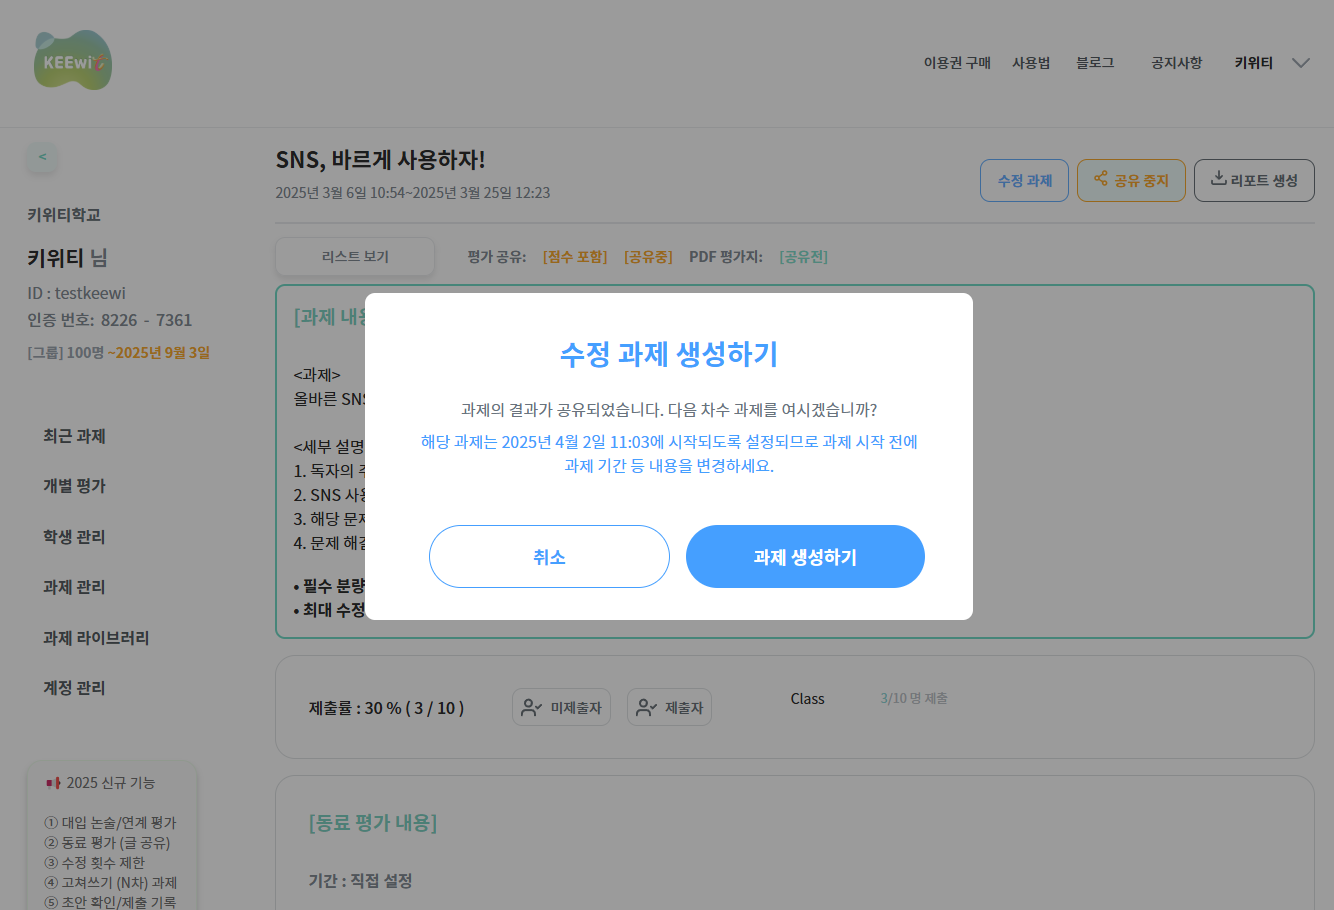This screenshot has height=910, width=1334.
Task: Click ① 대입 논술/연계 평가 feature item
Action: [110, 823]
